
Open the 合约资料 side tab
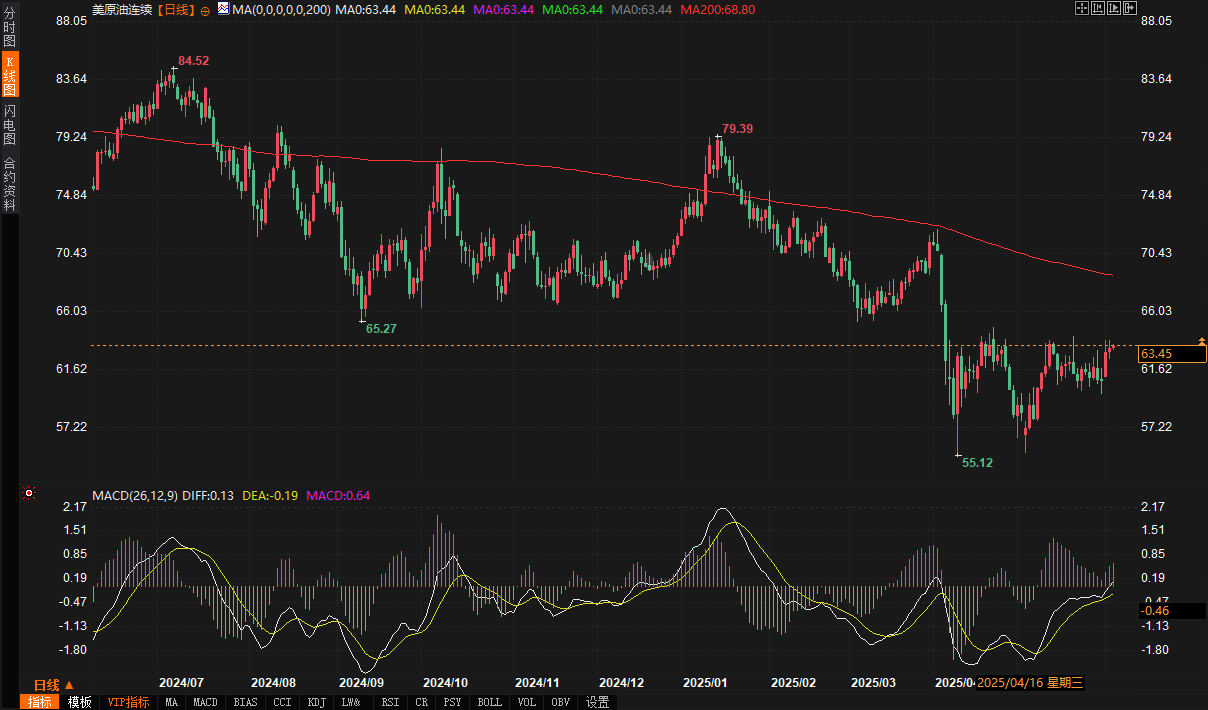9,184
